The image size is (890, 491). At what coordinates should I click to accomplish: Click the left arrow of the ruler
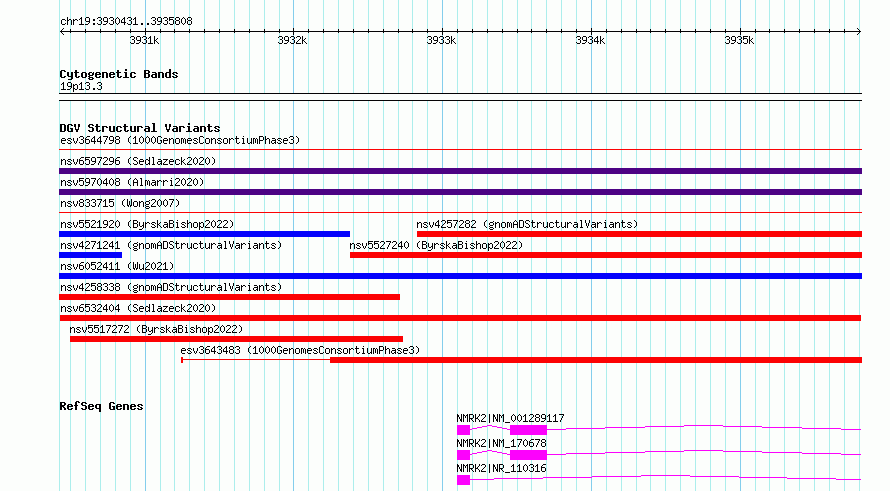tap(62, 32)
